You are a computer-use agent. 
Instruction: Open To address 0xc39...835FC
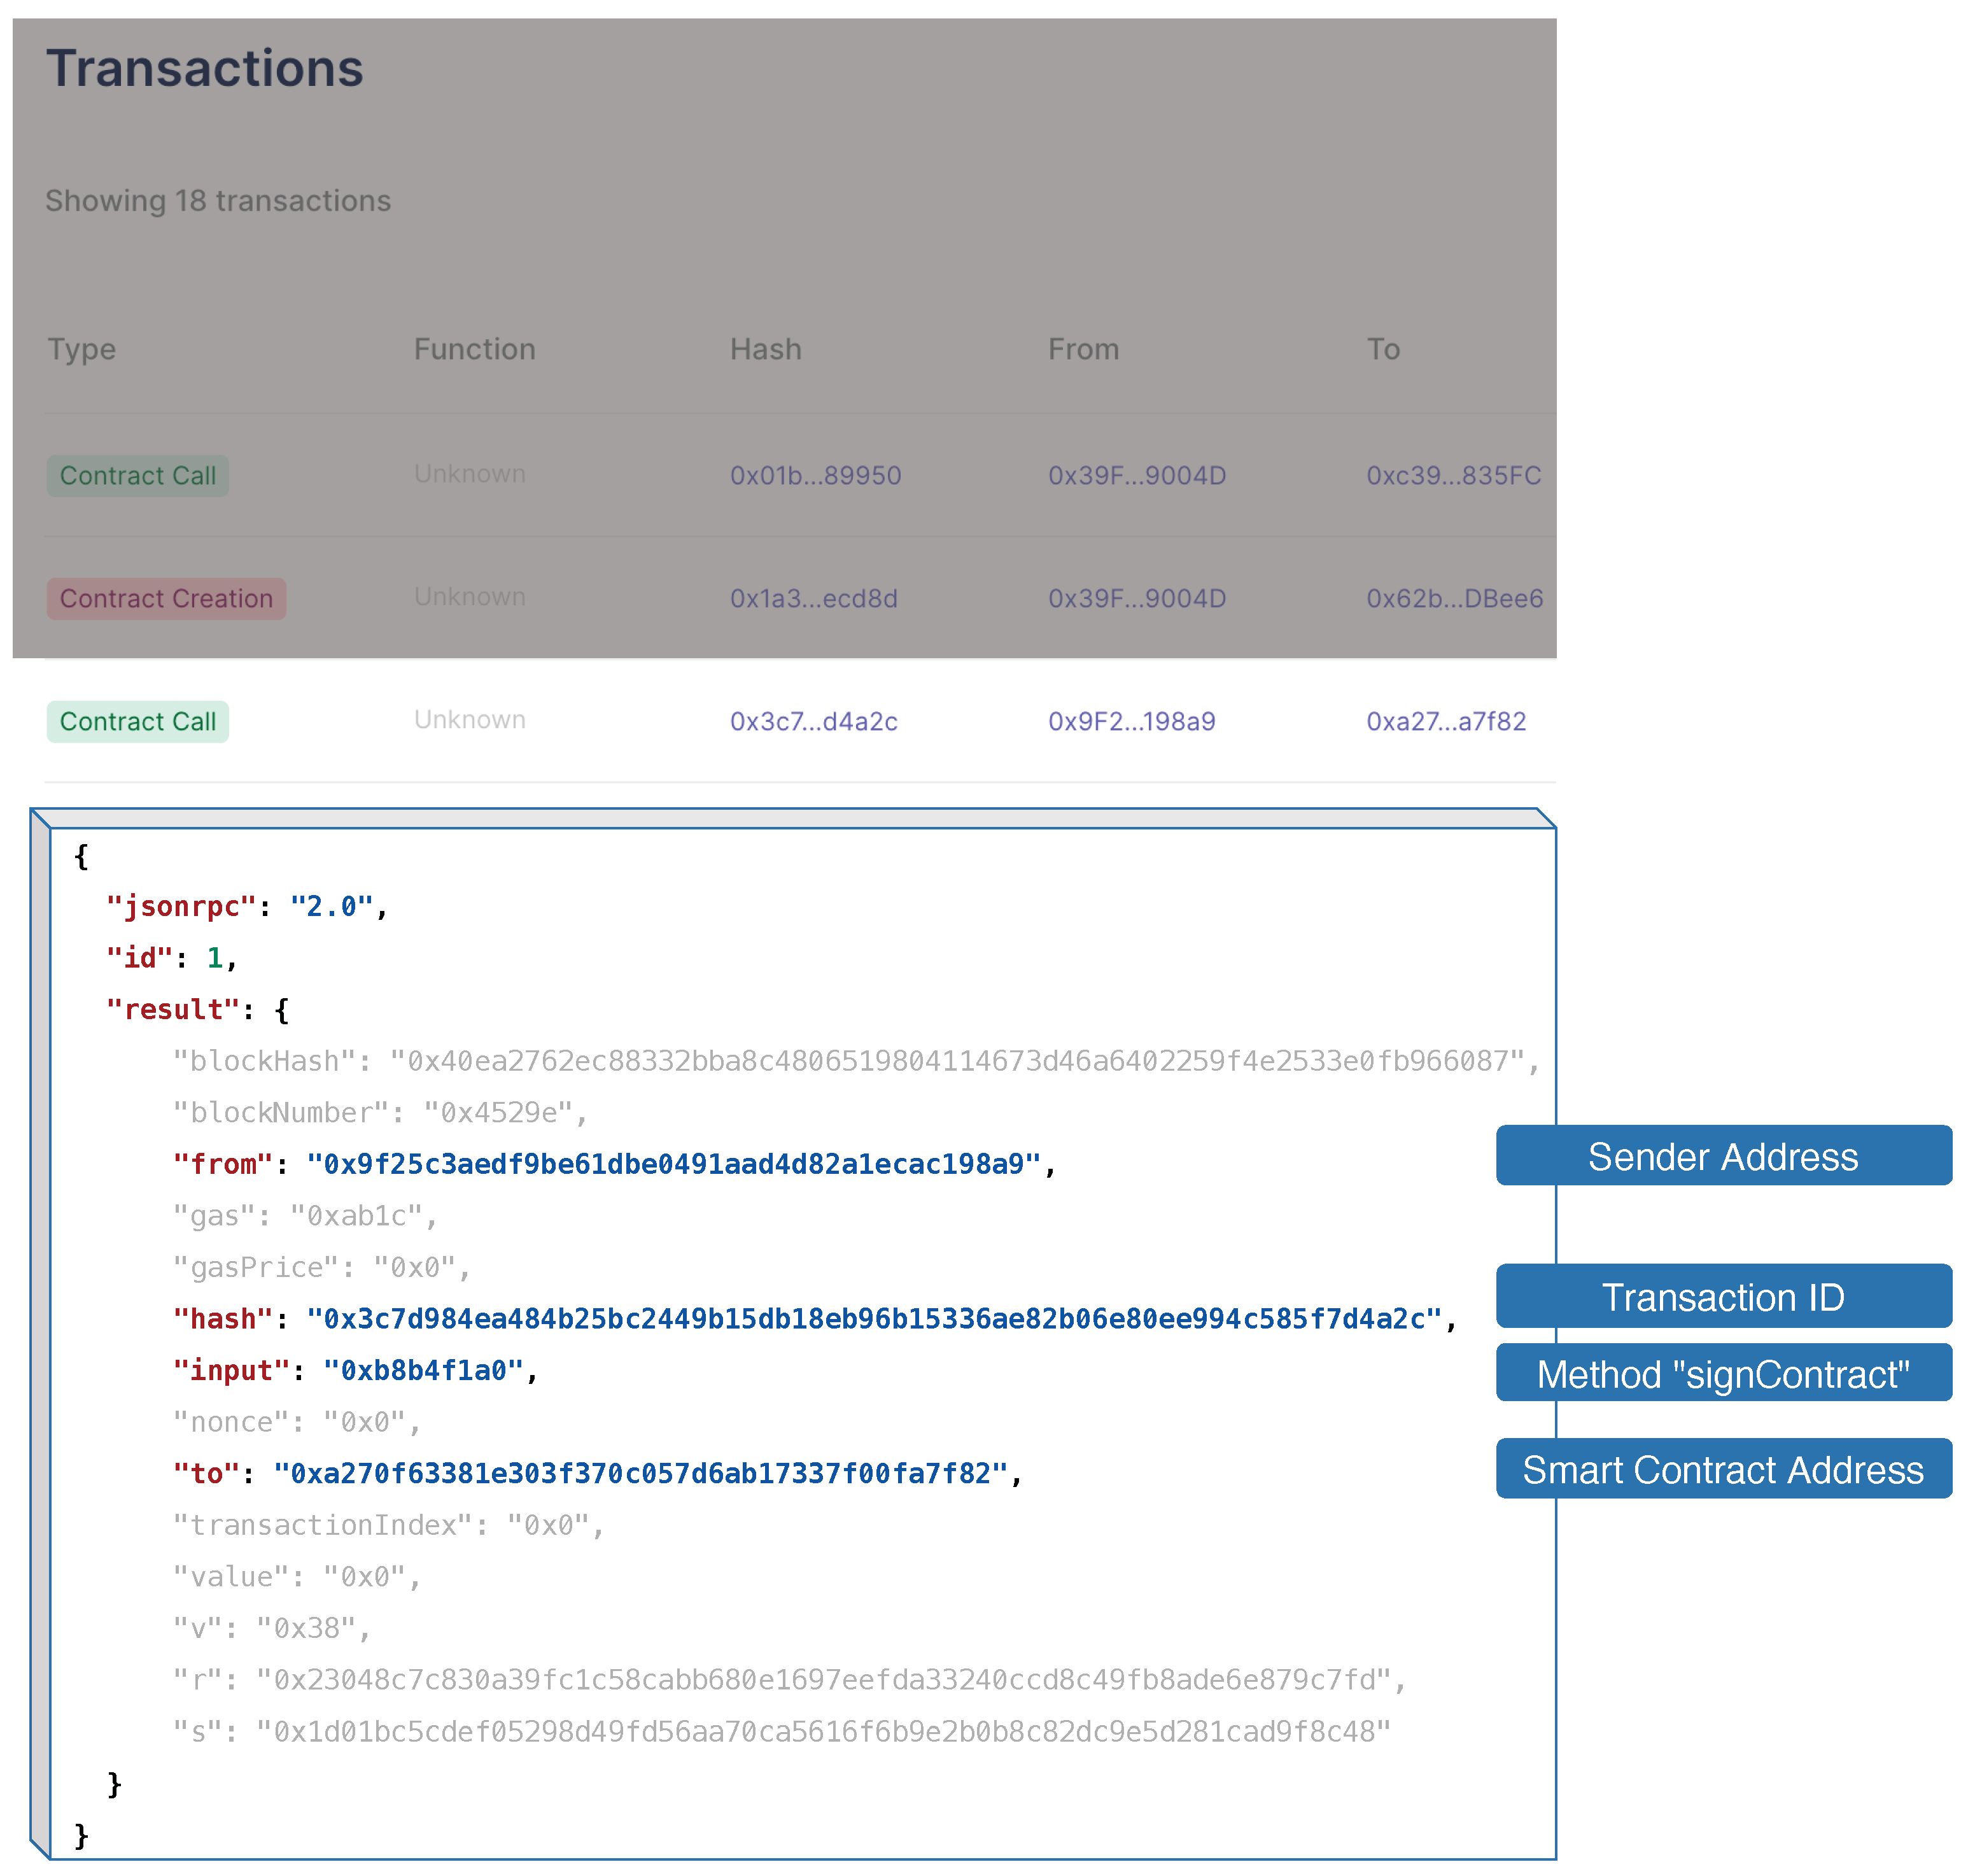pyautogui.click(x=1453, y=475)
